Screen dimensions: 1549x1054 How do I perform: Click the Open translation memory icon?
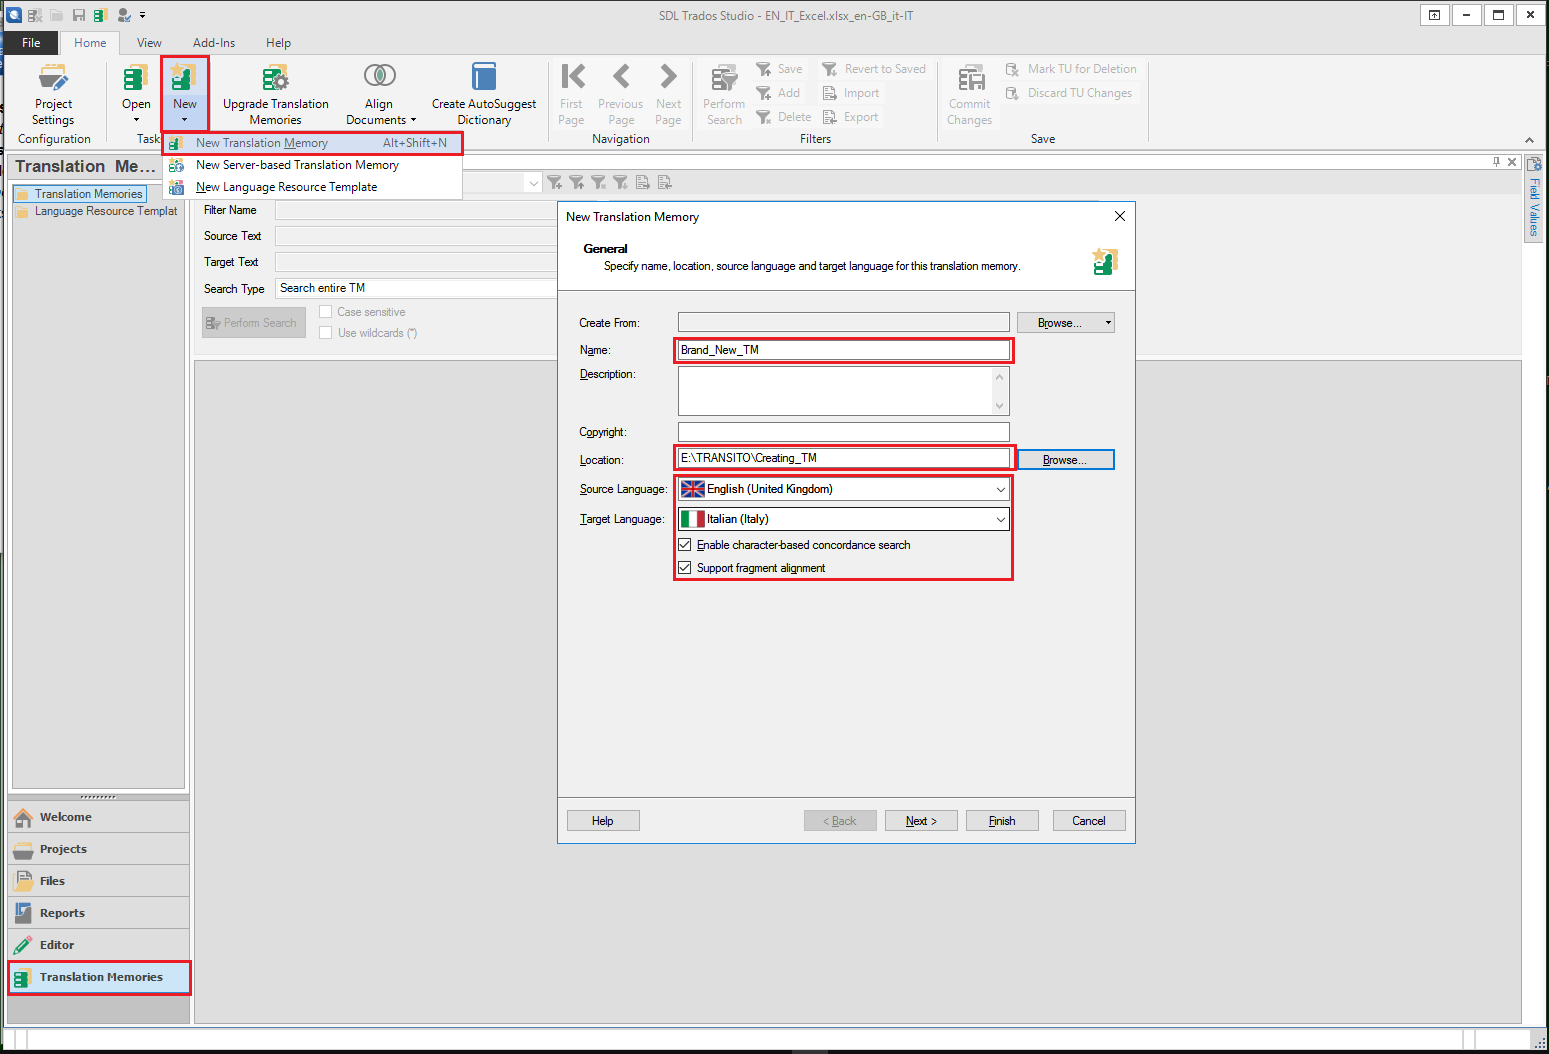point(136,78)
